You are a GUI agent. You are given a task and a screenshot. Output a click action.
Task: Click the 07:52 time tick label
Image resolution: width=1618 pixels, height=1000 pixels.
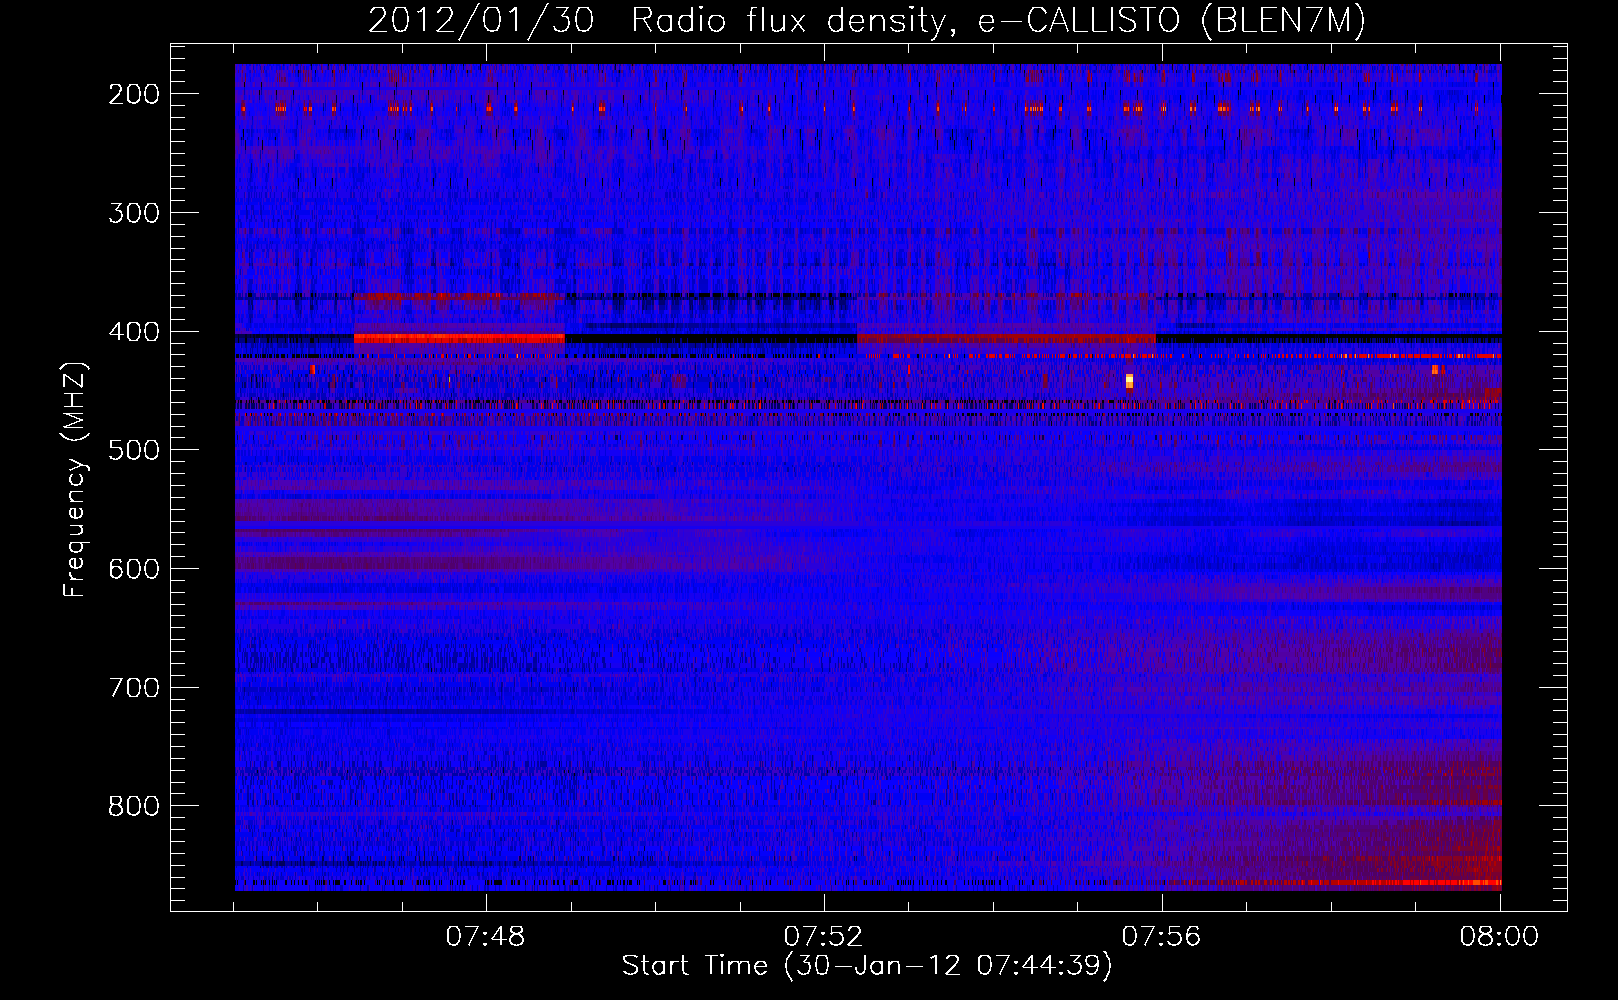tap(823, 937)
